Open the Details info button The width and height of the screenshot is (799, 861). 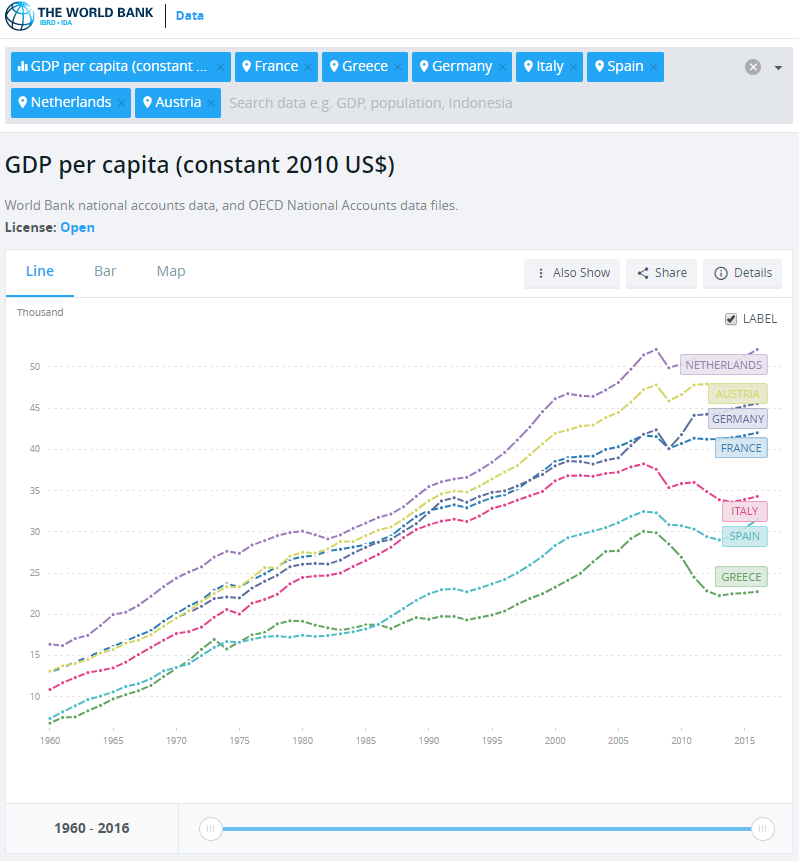click(x=743, y=273)
